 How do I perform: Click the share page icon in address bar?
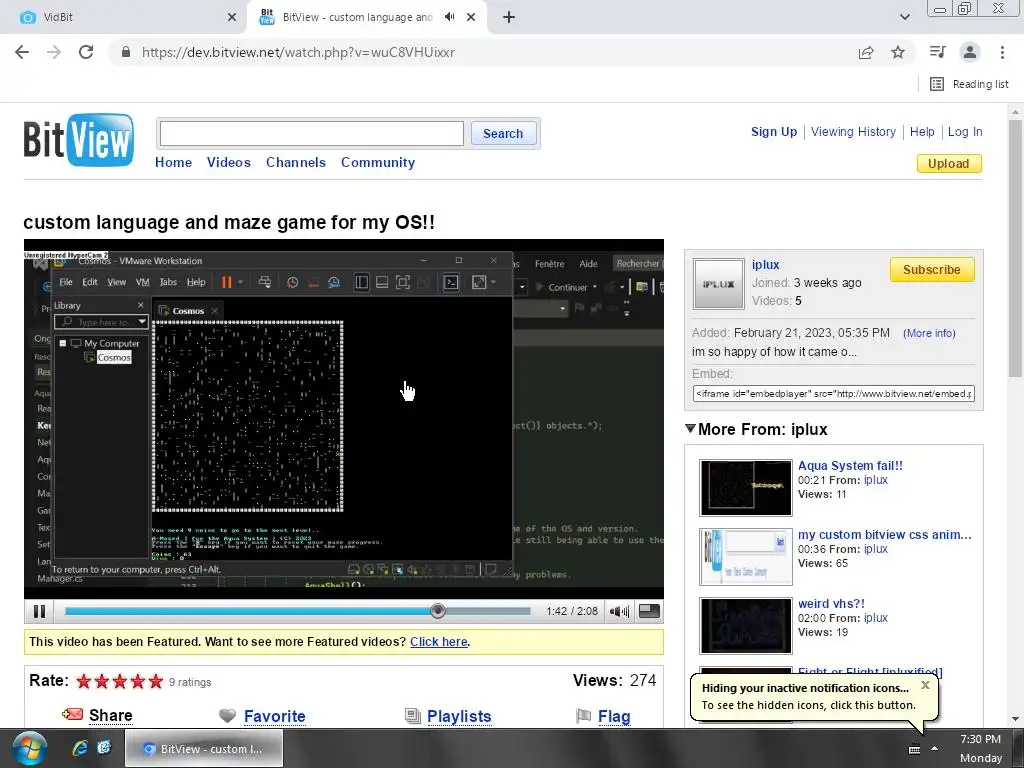[866, 52]
